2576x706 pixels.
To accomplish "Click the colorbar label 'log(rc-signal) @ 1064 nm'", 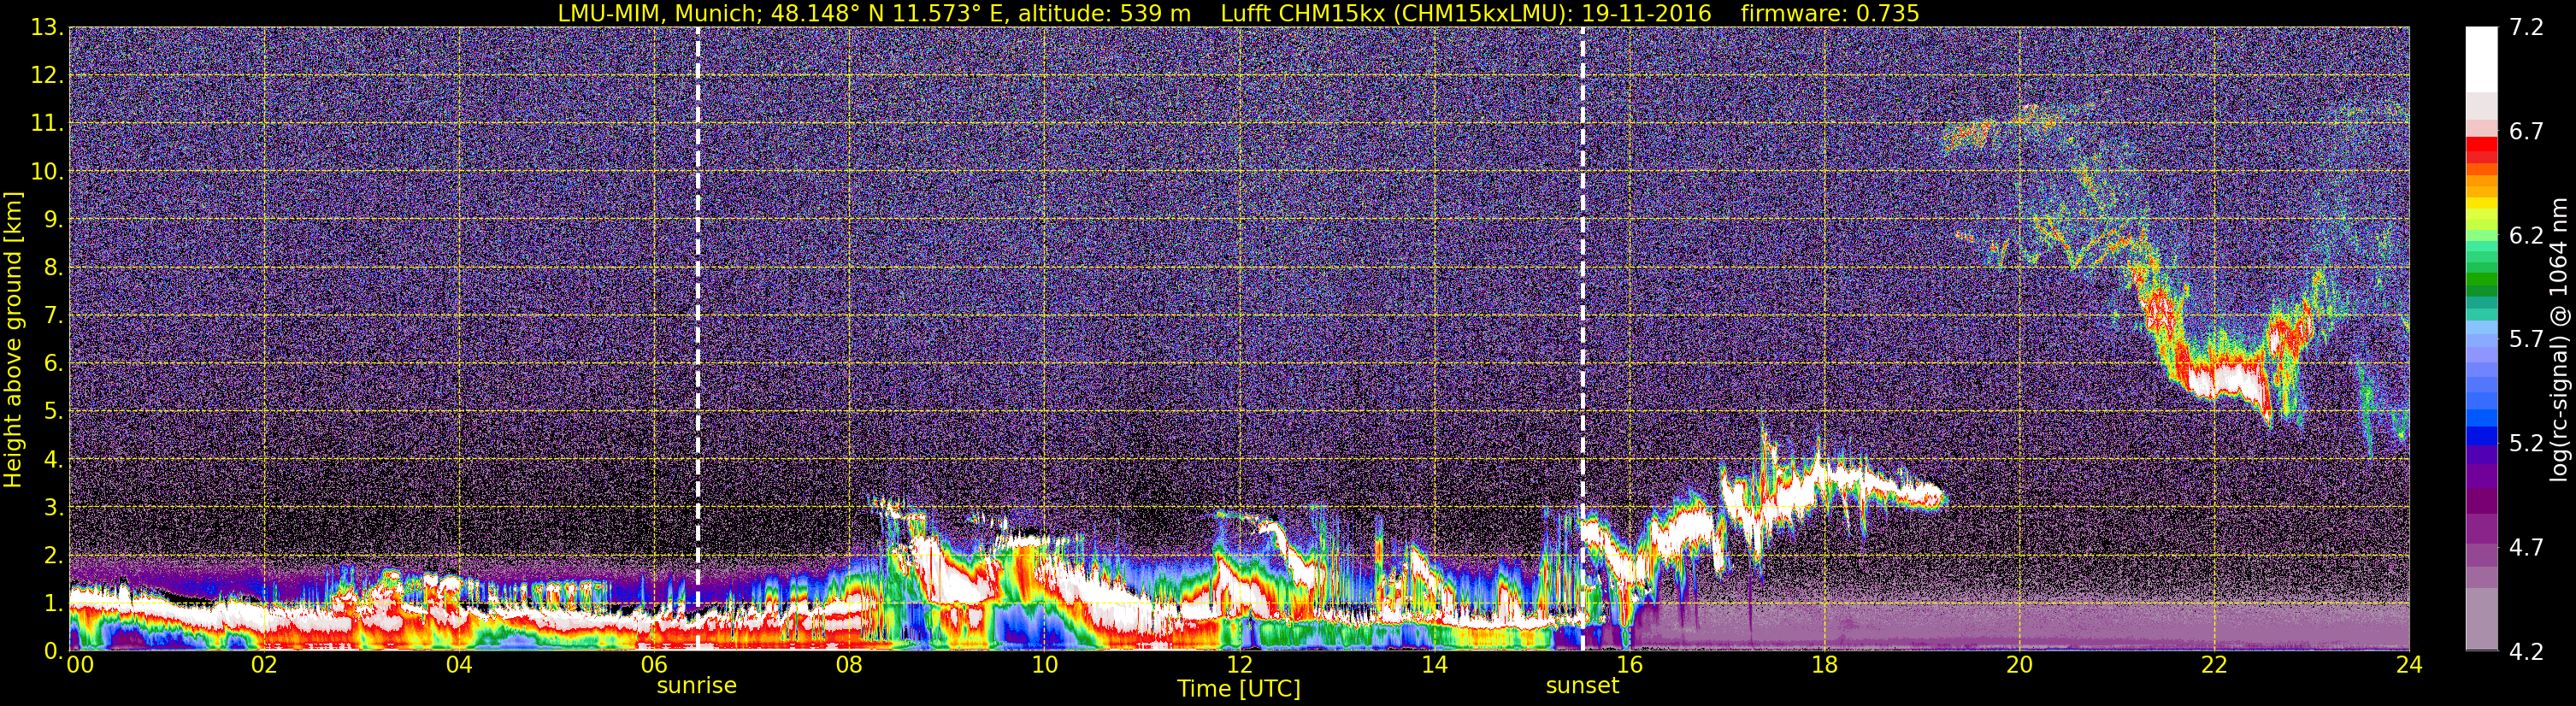I will coord(2559,340).
